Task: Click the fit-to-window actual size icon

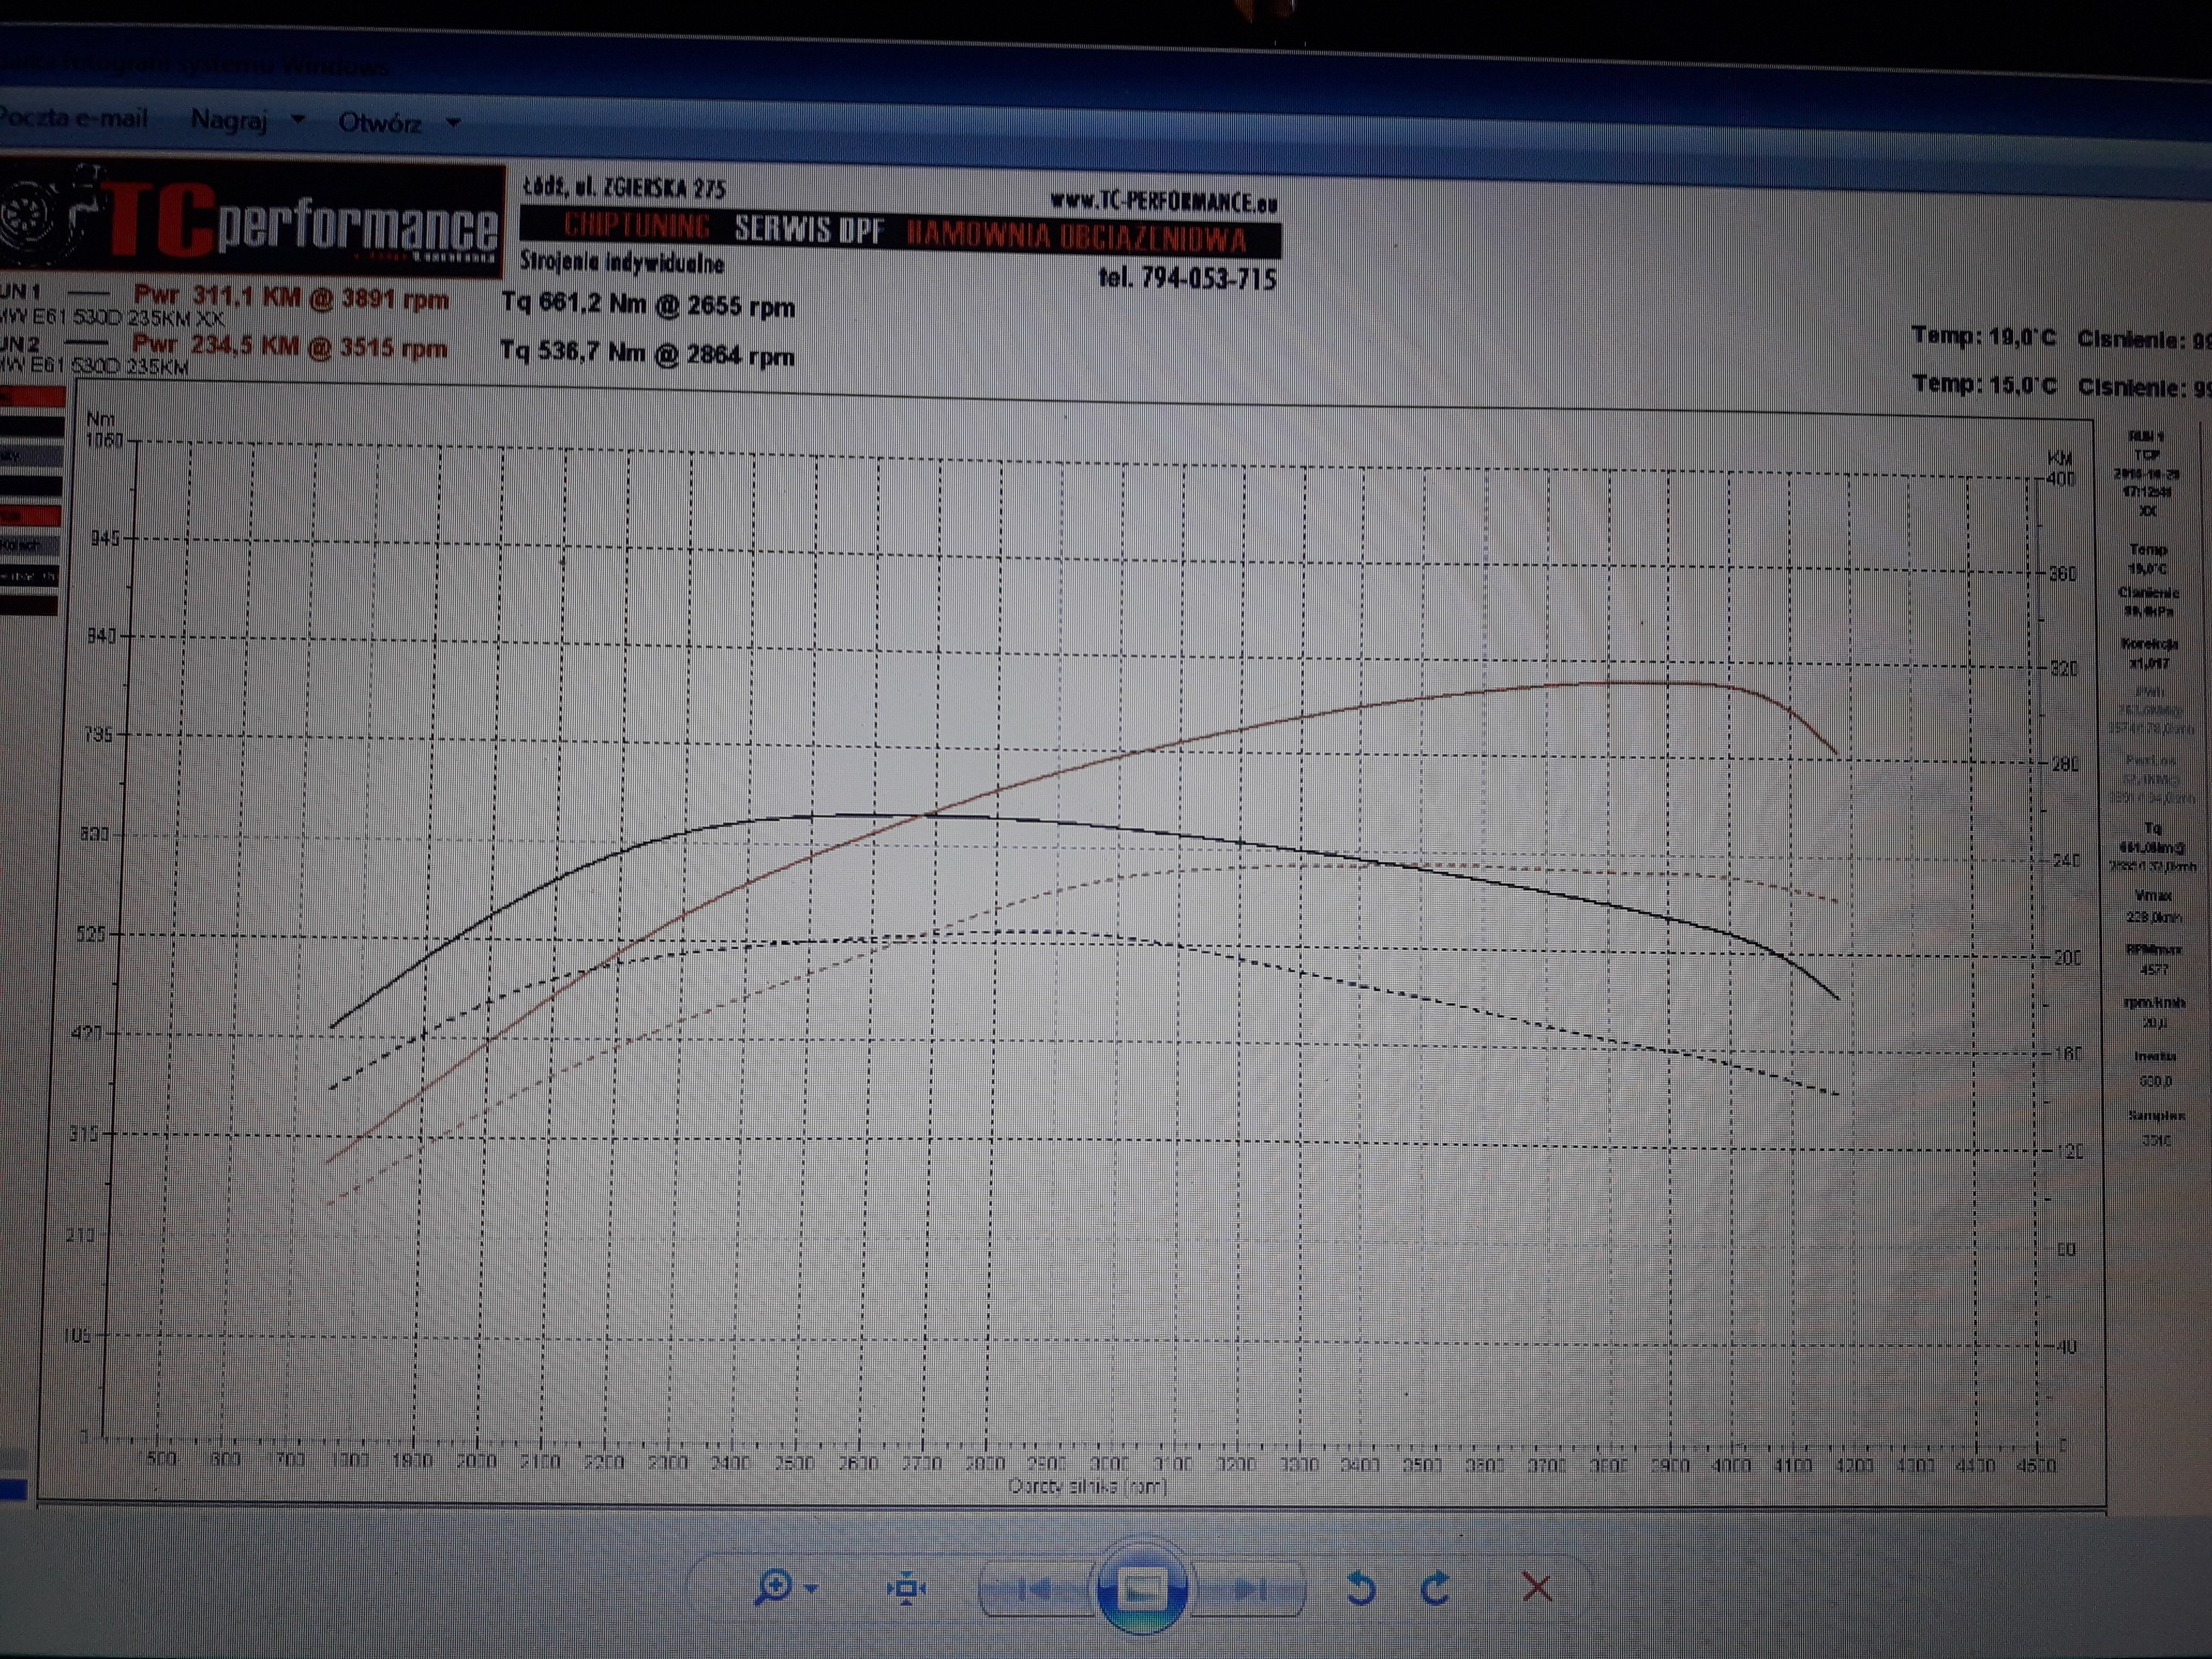Action: 906,1588
